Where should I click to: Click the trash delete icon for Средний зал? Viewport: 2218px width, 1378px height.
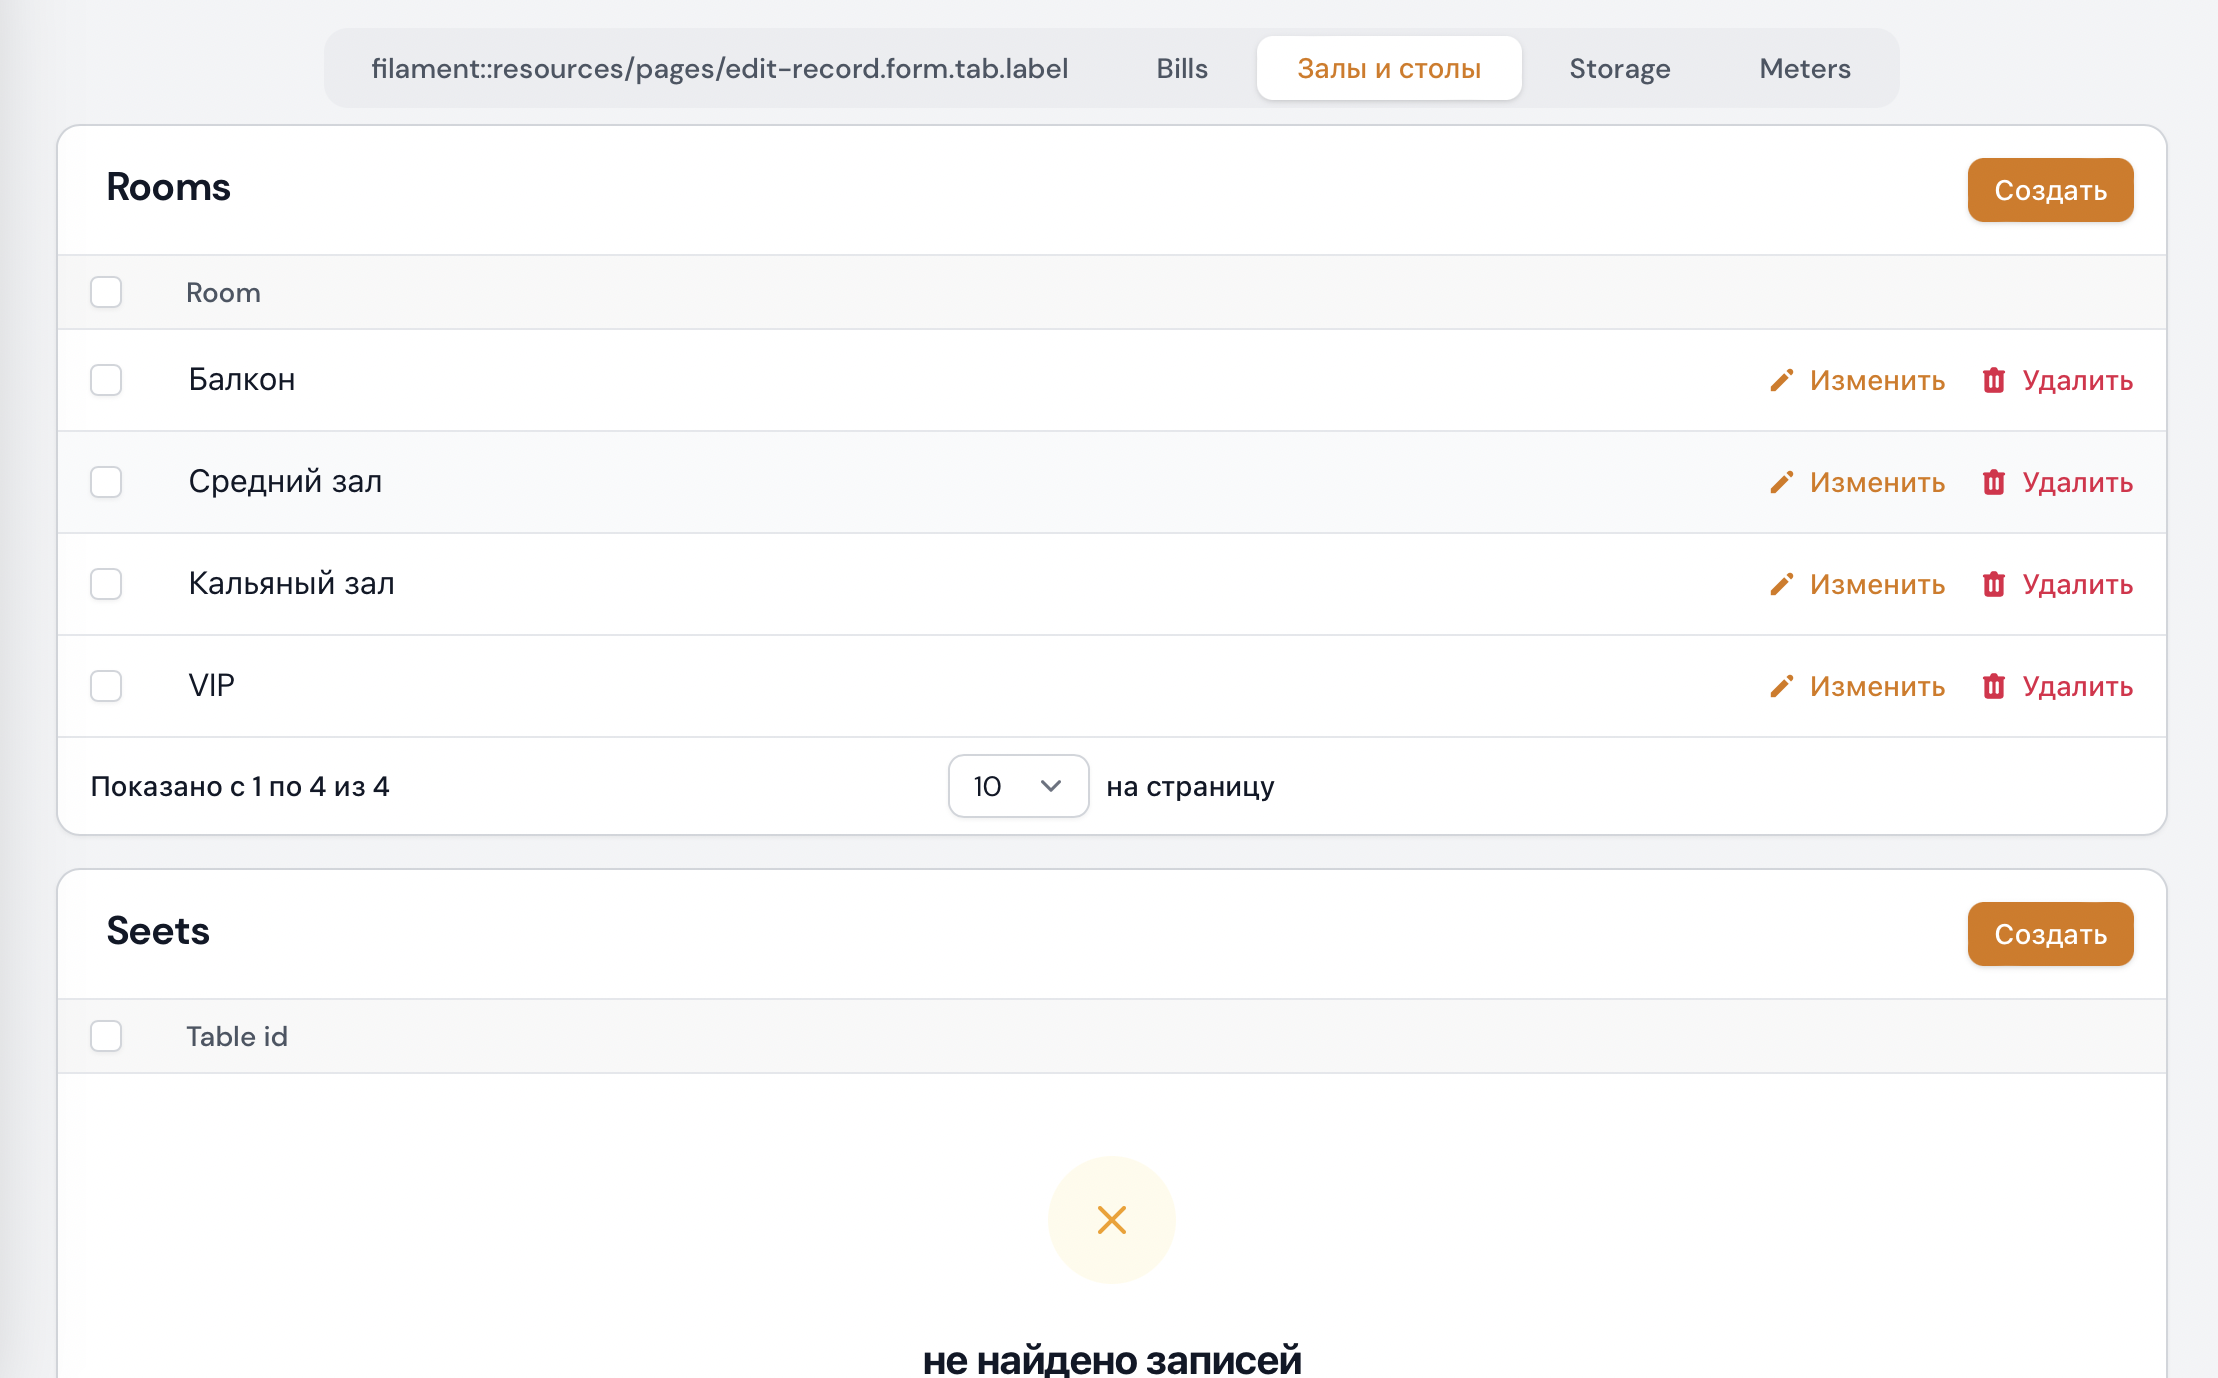click(x=1995, y=482)
